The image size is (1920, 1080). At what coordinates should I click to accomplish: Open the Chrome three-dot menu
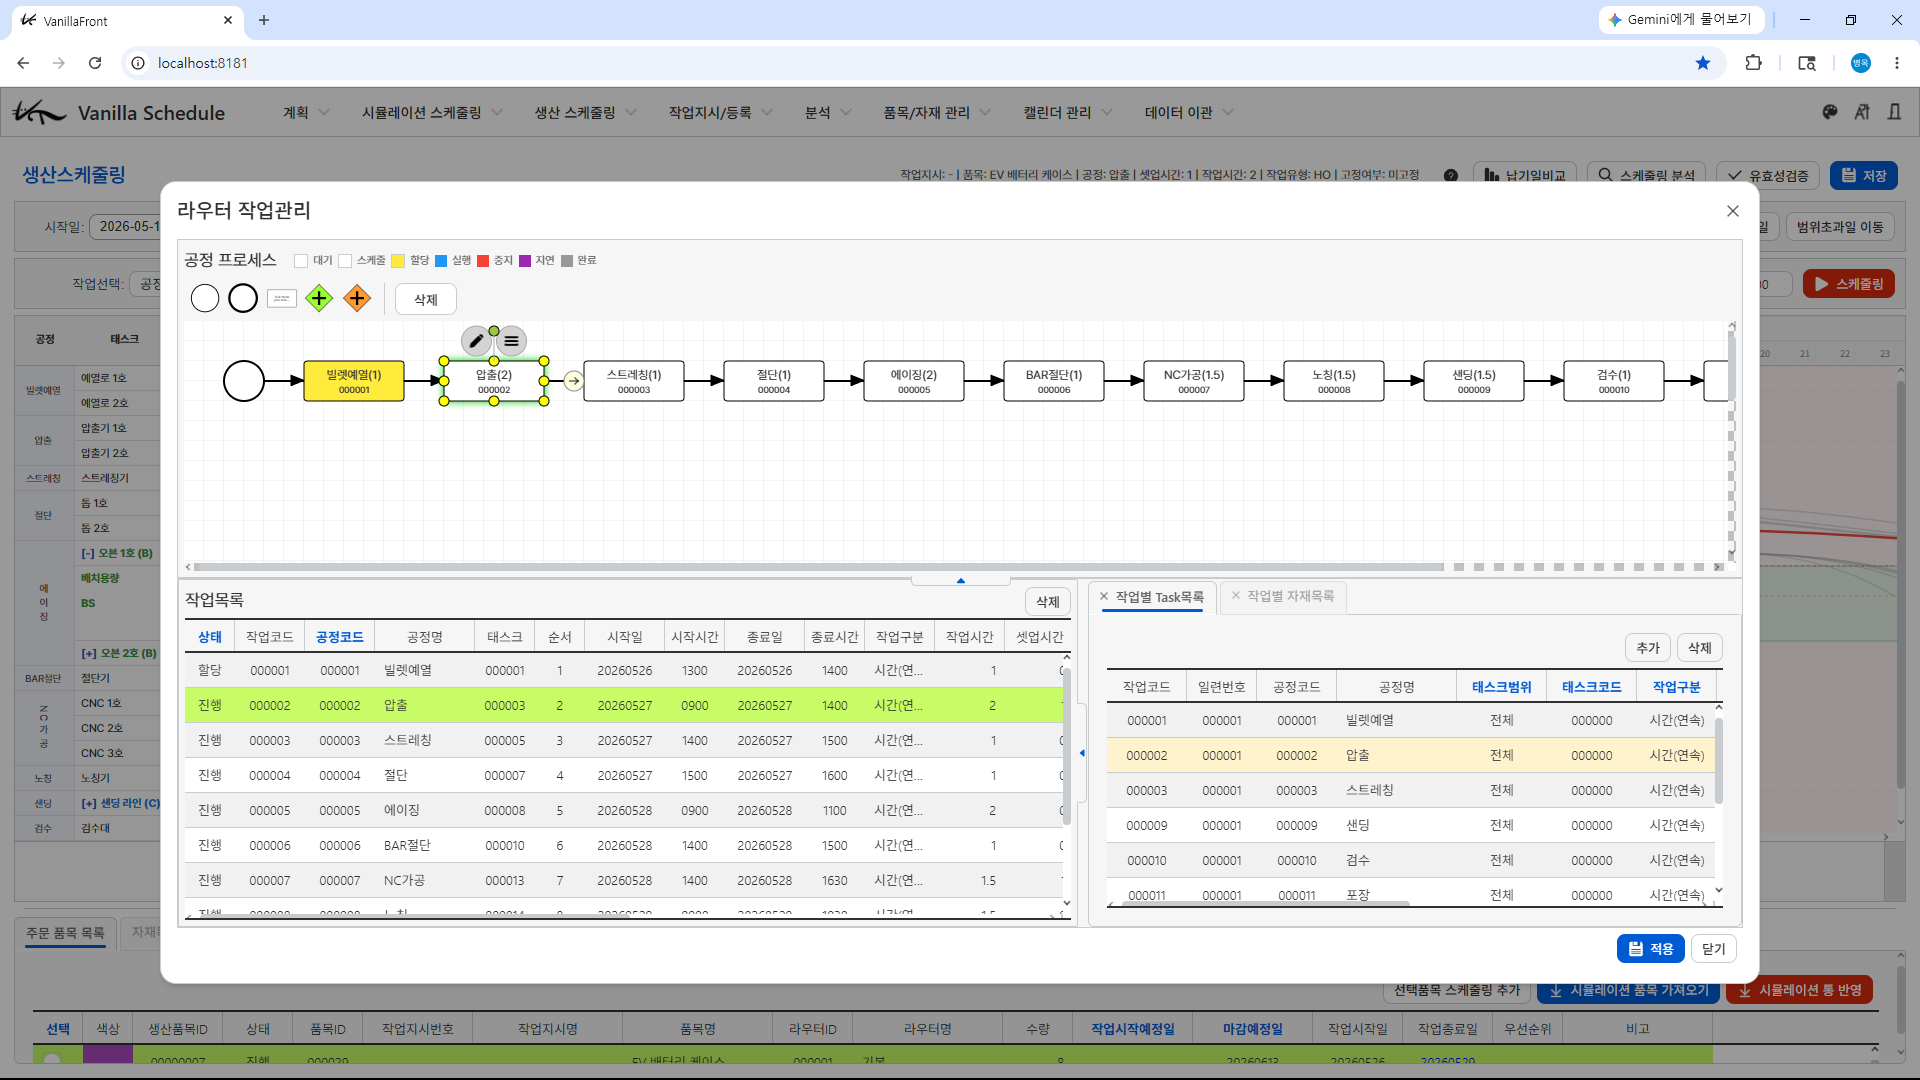tap(1897, 63)
